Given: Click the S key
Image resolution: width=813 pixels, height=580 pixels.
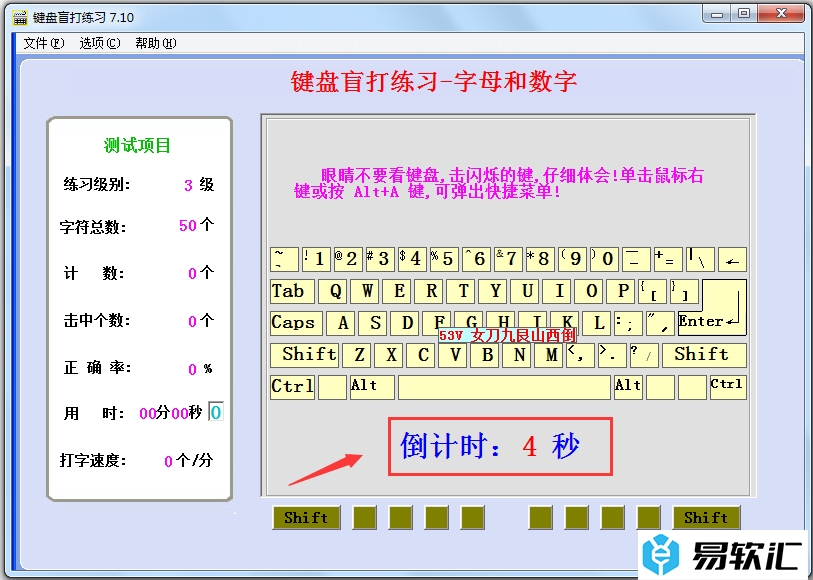Looking at the screenshot, I should pos(373,323).
